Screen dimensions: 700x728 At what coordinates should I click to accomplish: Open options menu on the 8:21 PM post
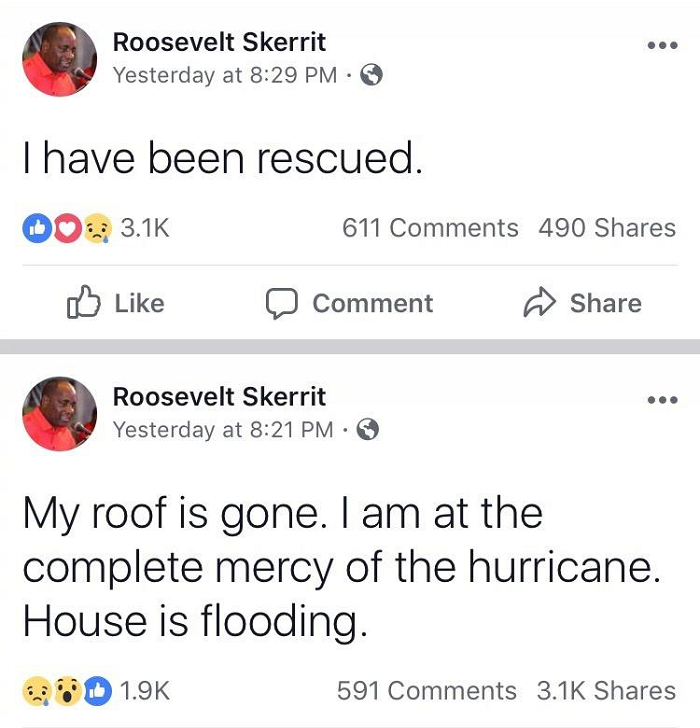662,400
